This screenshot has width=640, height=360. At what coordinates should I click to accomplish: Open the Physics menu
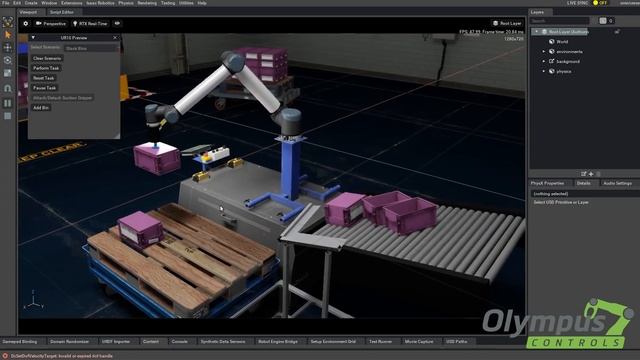(126, 3)
